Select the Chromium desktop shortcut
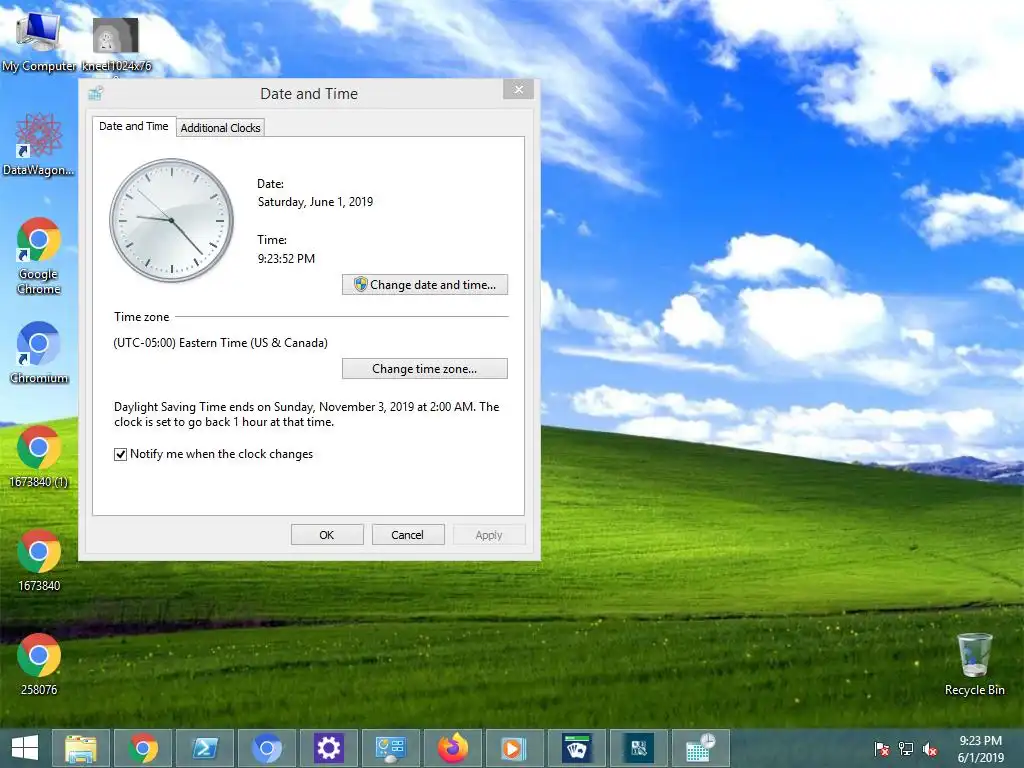1024x768 pixels. pos(39,353)
